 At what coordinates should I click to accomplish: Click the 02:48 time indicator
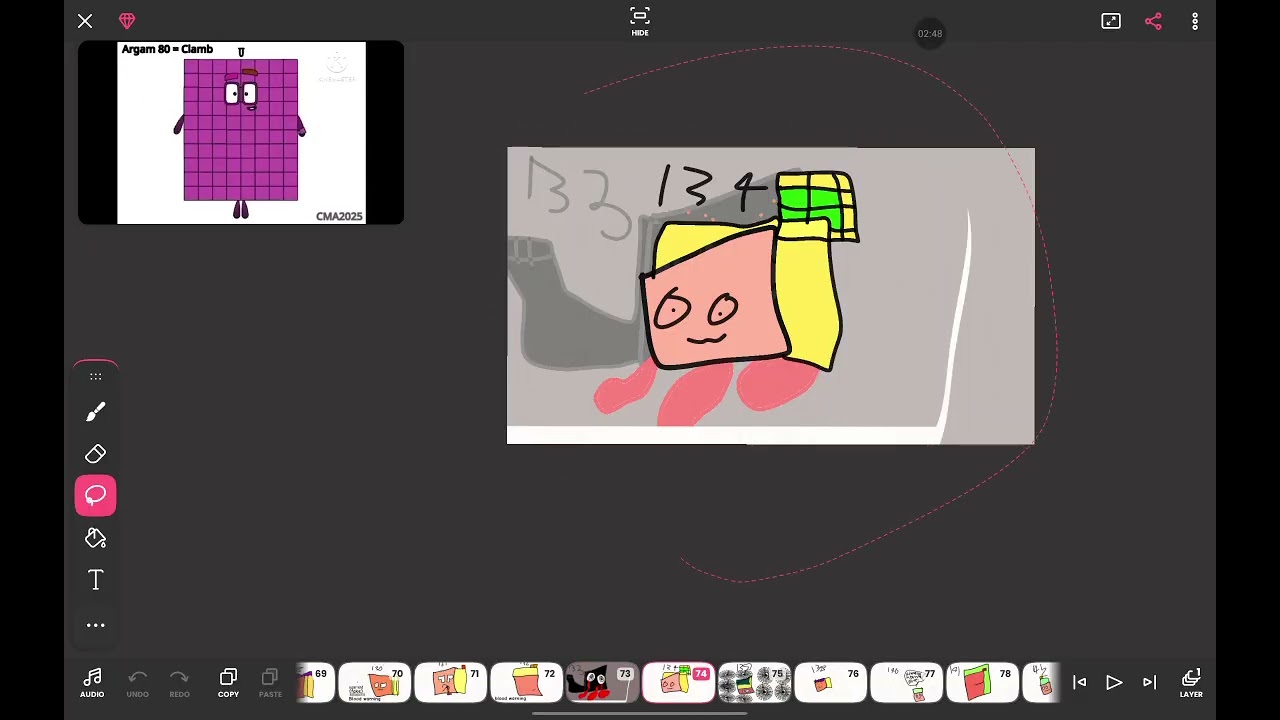pos(930,33)
